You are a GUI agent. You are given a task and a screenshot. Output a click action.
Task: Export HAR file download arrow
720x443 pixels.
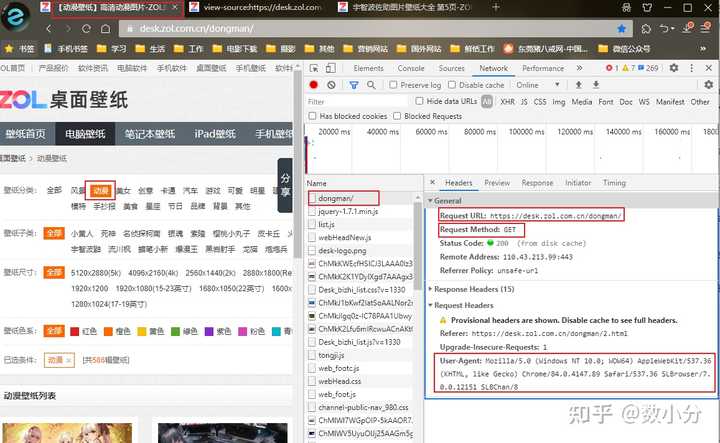pyautogui.click(x=596, y=85)
